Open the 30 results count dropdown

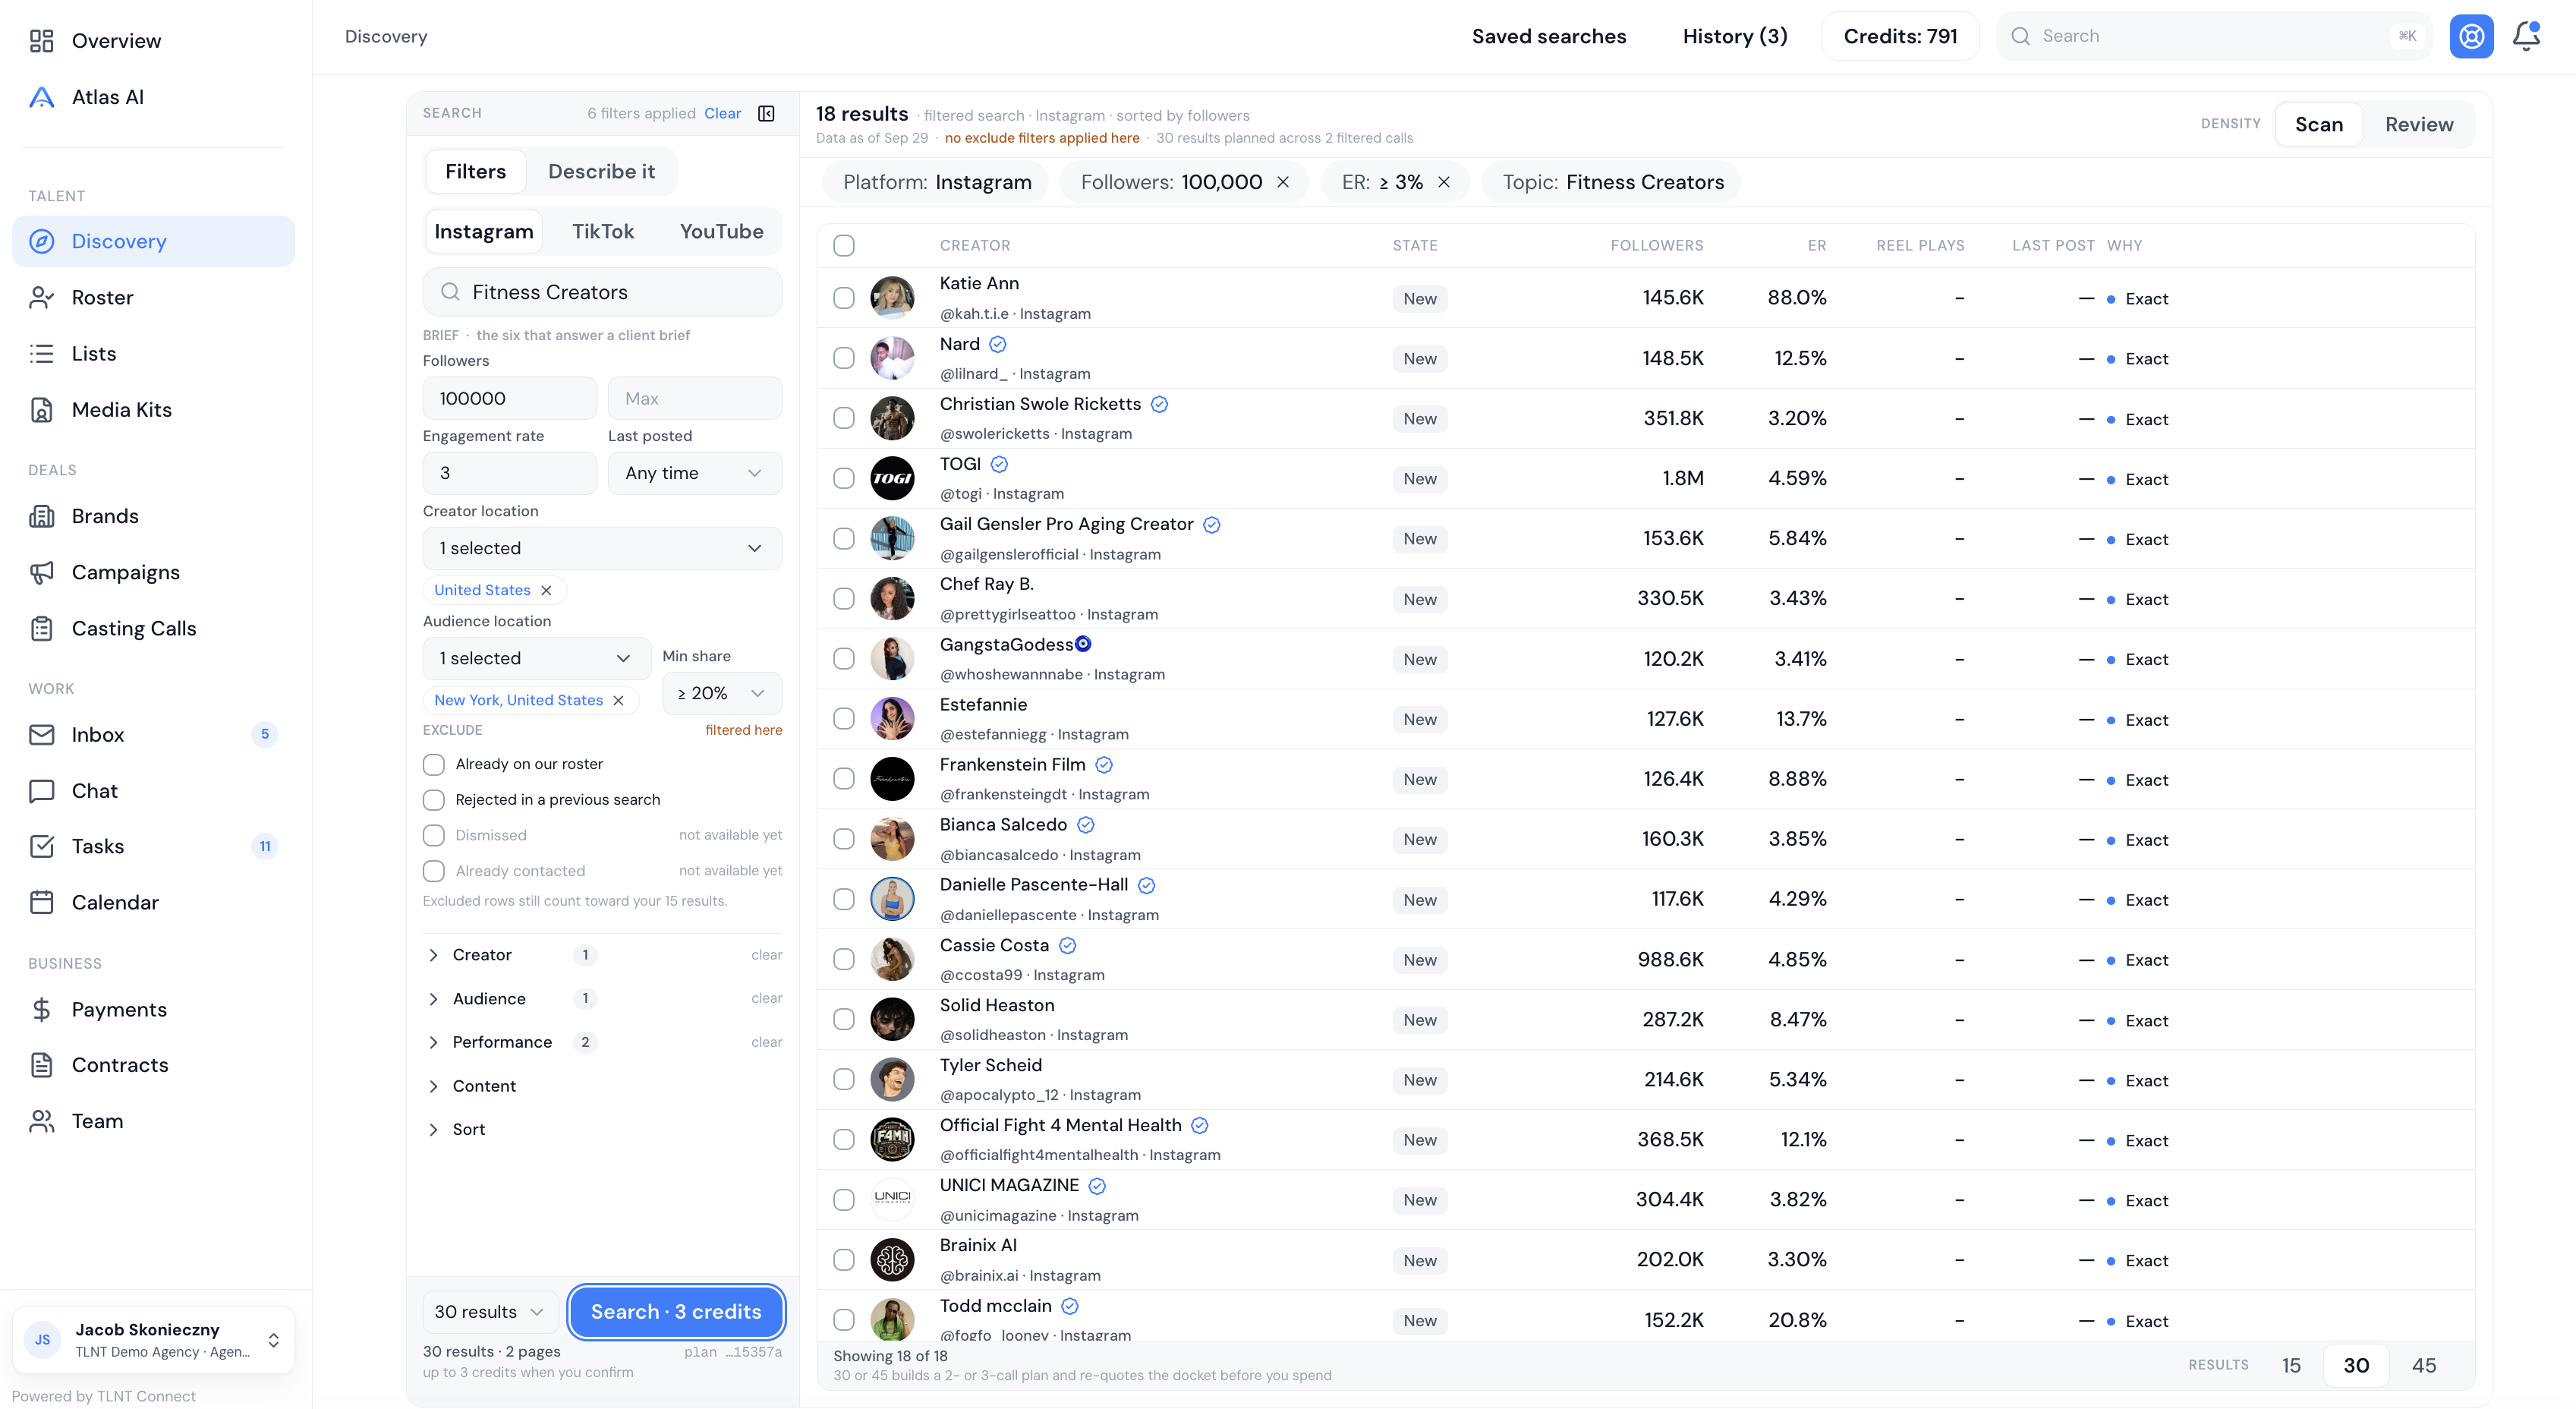(490, 1312)
